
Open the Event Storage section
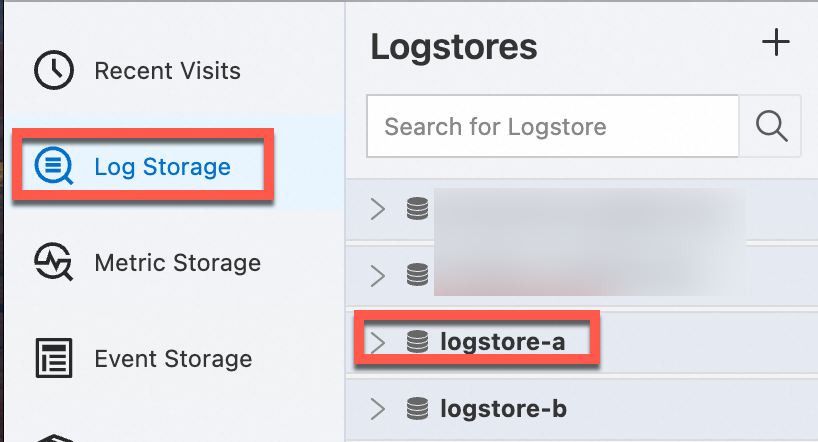point(173,358)
